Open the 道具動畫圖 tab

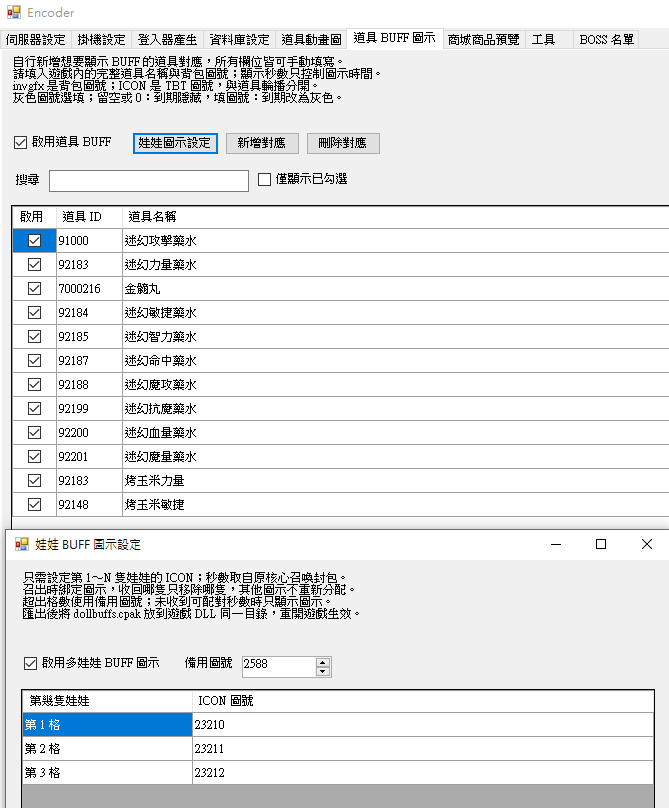tap(311, 40)
